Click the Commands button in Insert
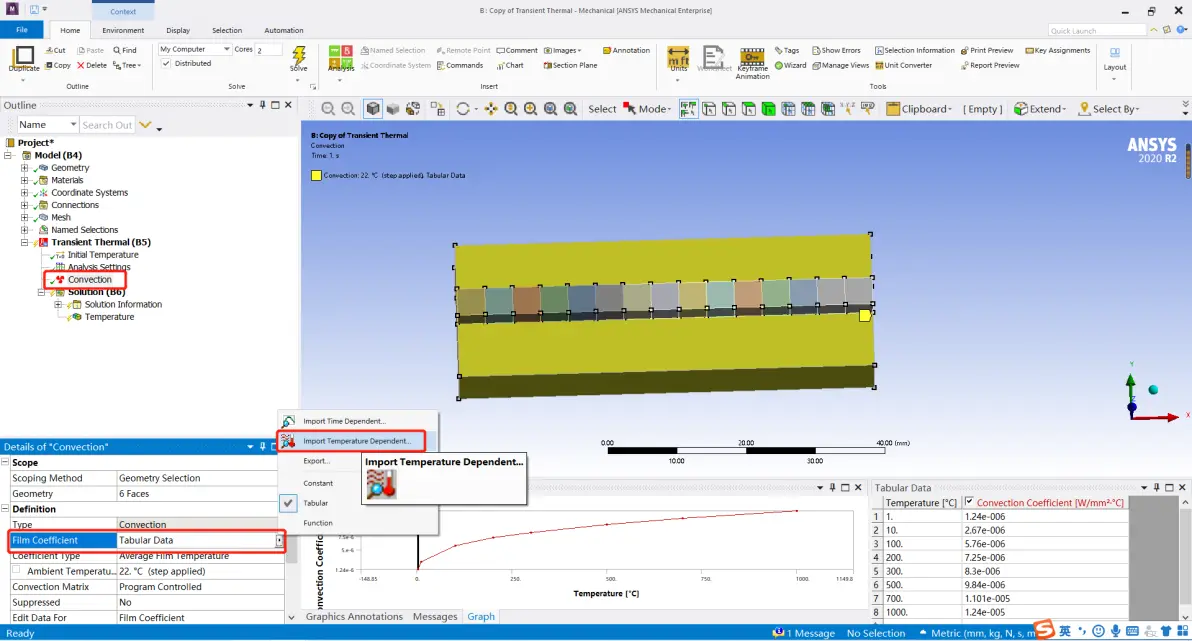1192x641 pixels. 460,65
